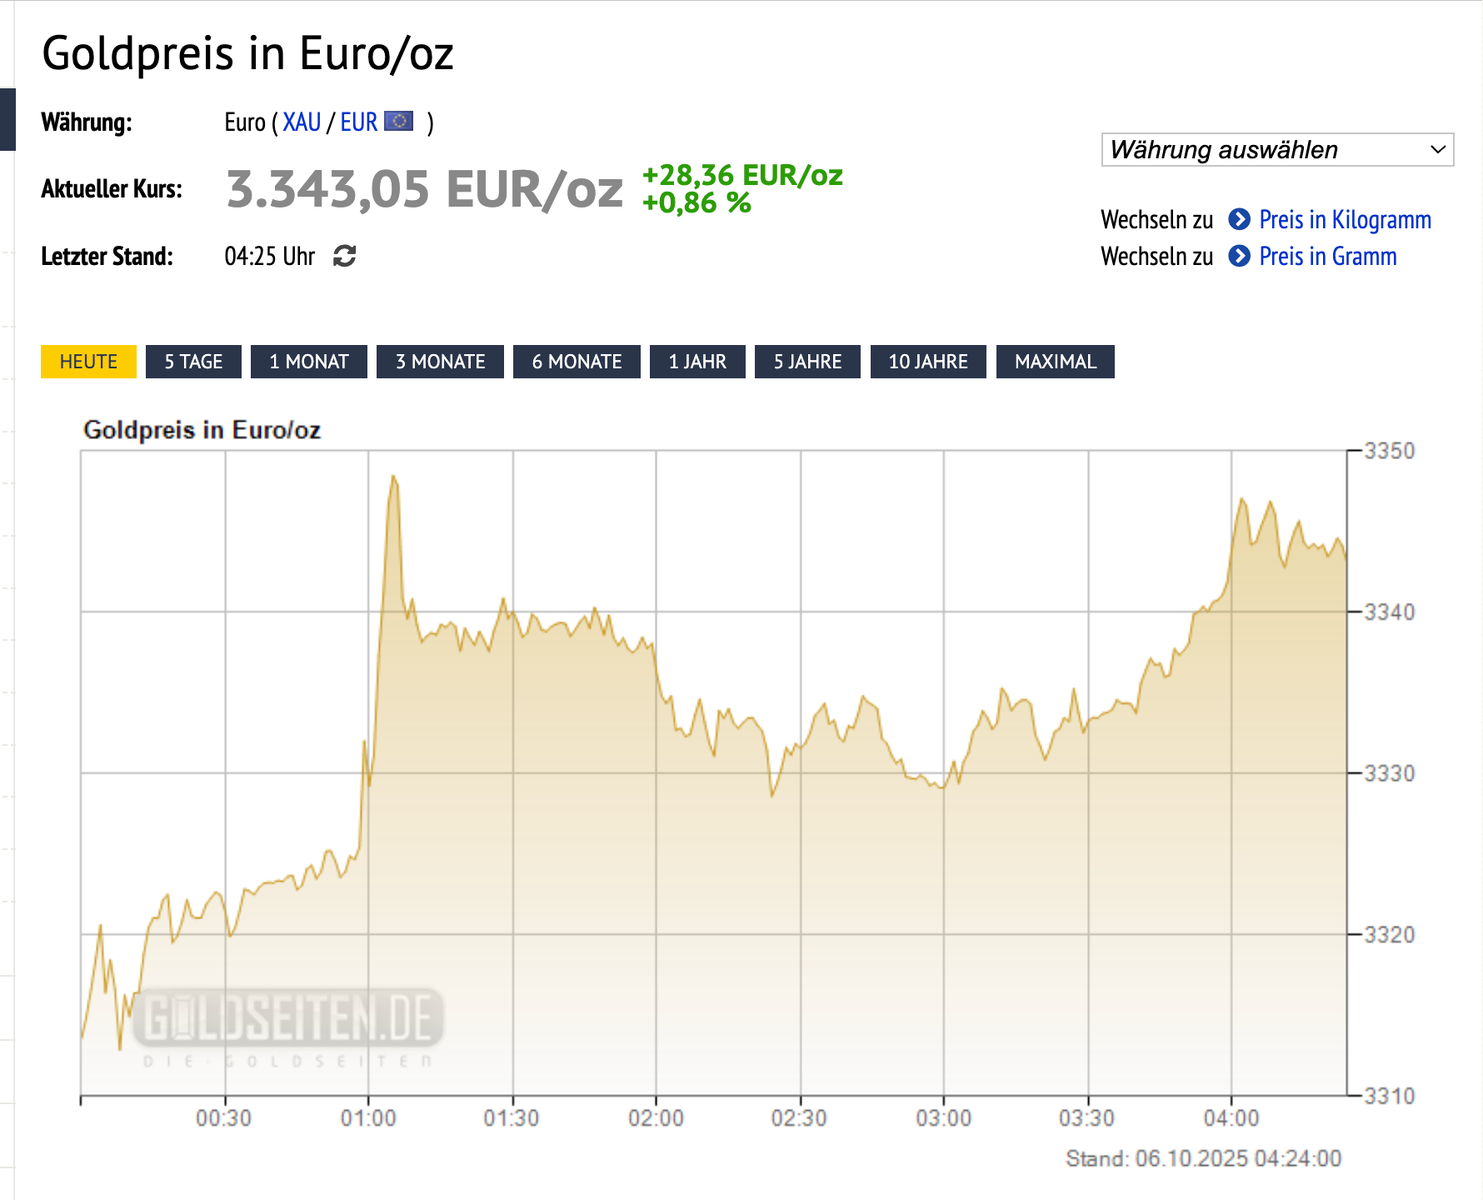
Task: Select the HEUTE time range tab
Action: coord(88,362)
